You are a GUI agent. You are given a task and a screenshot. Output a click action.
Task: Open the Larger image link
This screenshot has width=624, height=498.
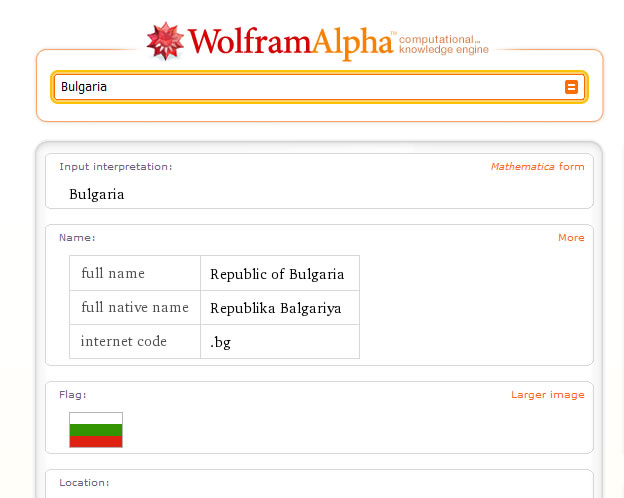click(548, 395)
